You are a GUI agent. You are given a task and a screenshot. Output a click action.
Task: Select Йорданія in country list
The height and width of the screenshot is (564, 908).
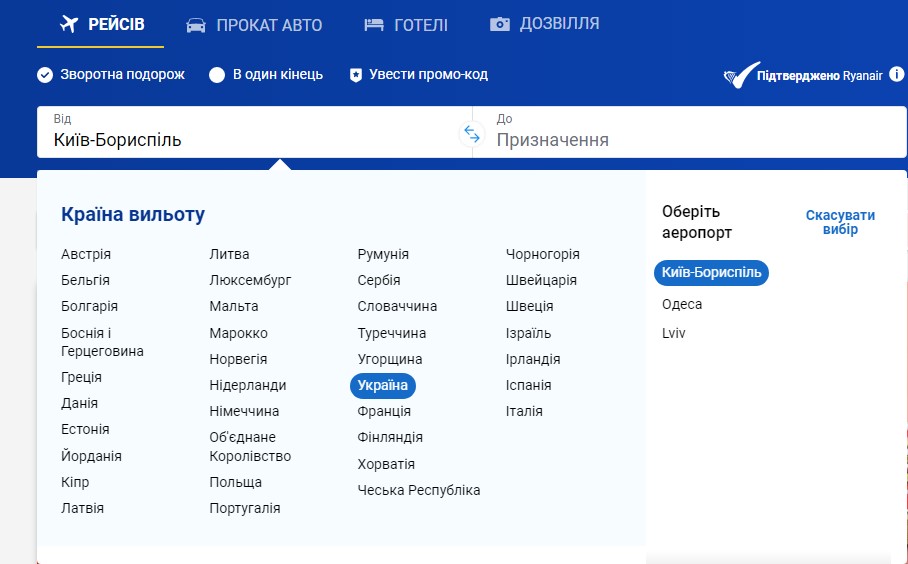(91, 456)
